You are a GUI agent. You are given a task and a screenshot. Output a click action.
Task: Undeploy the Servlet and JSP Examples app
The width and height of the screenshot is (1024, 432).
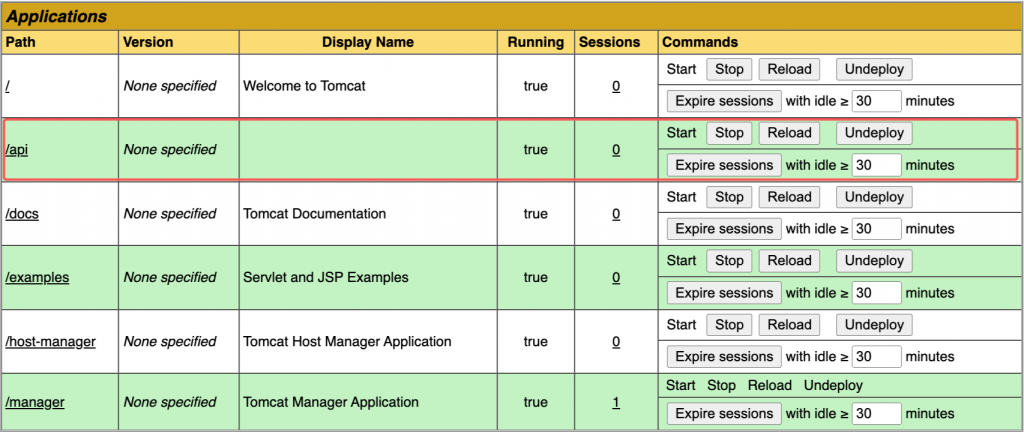(874, 261)
